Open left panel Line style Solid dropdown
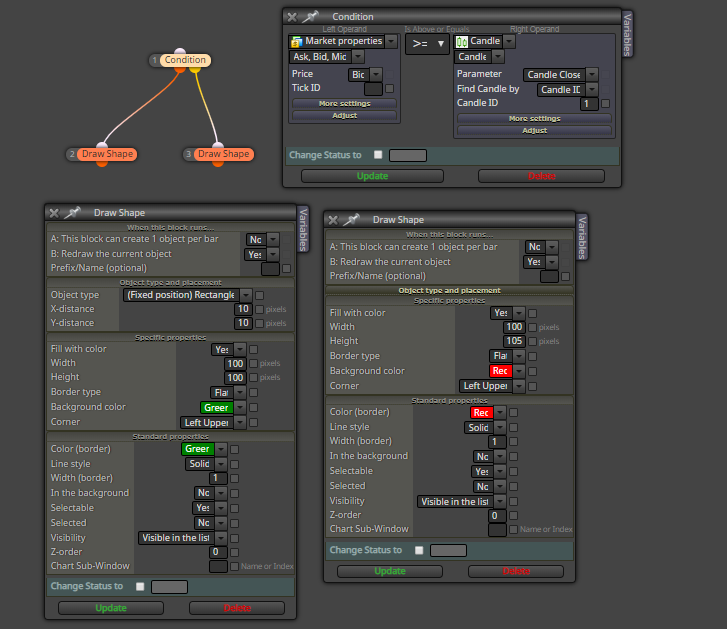This screenshot has height=629, width=727. [x=221, y=464]
